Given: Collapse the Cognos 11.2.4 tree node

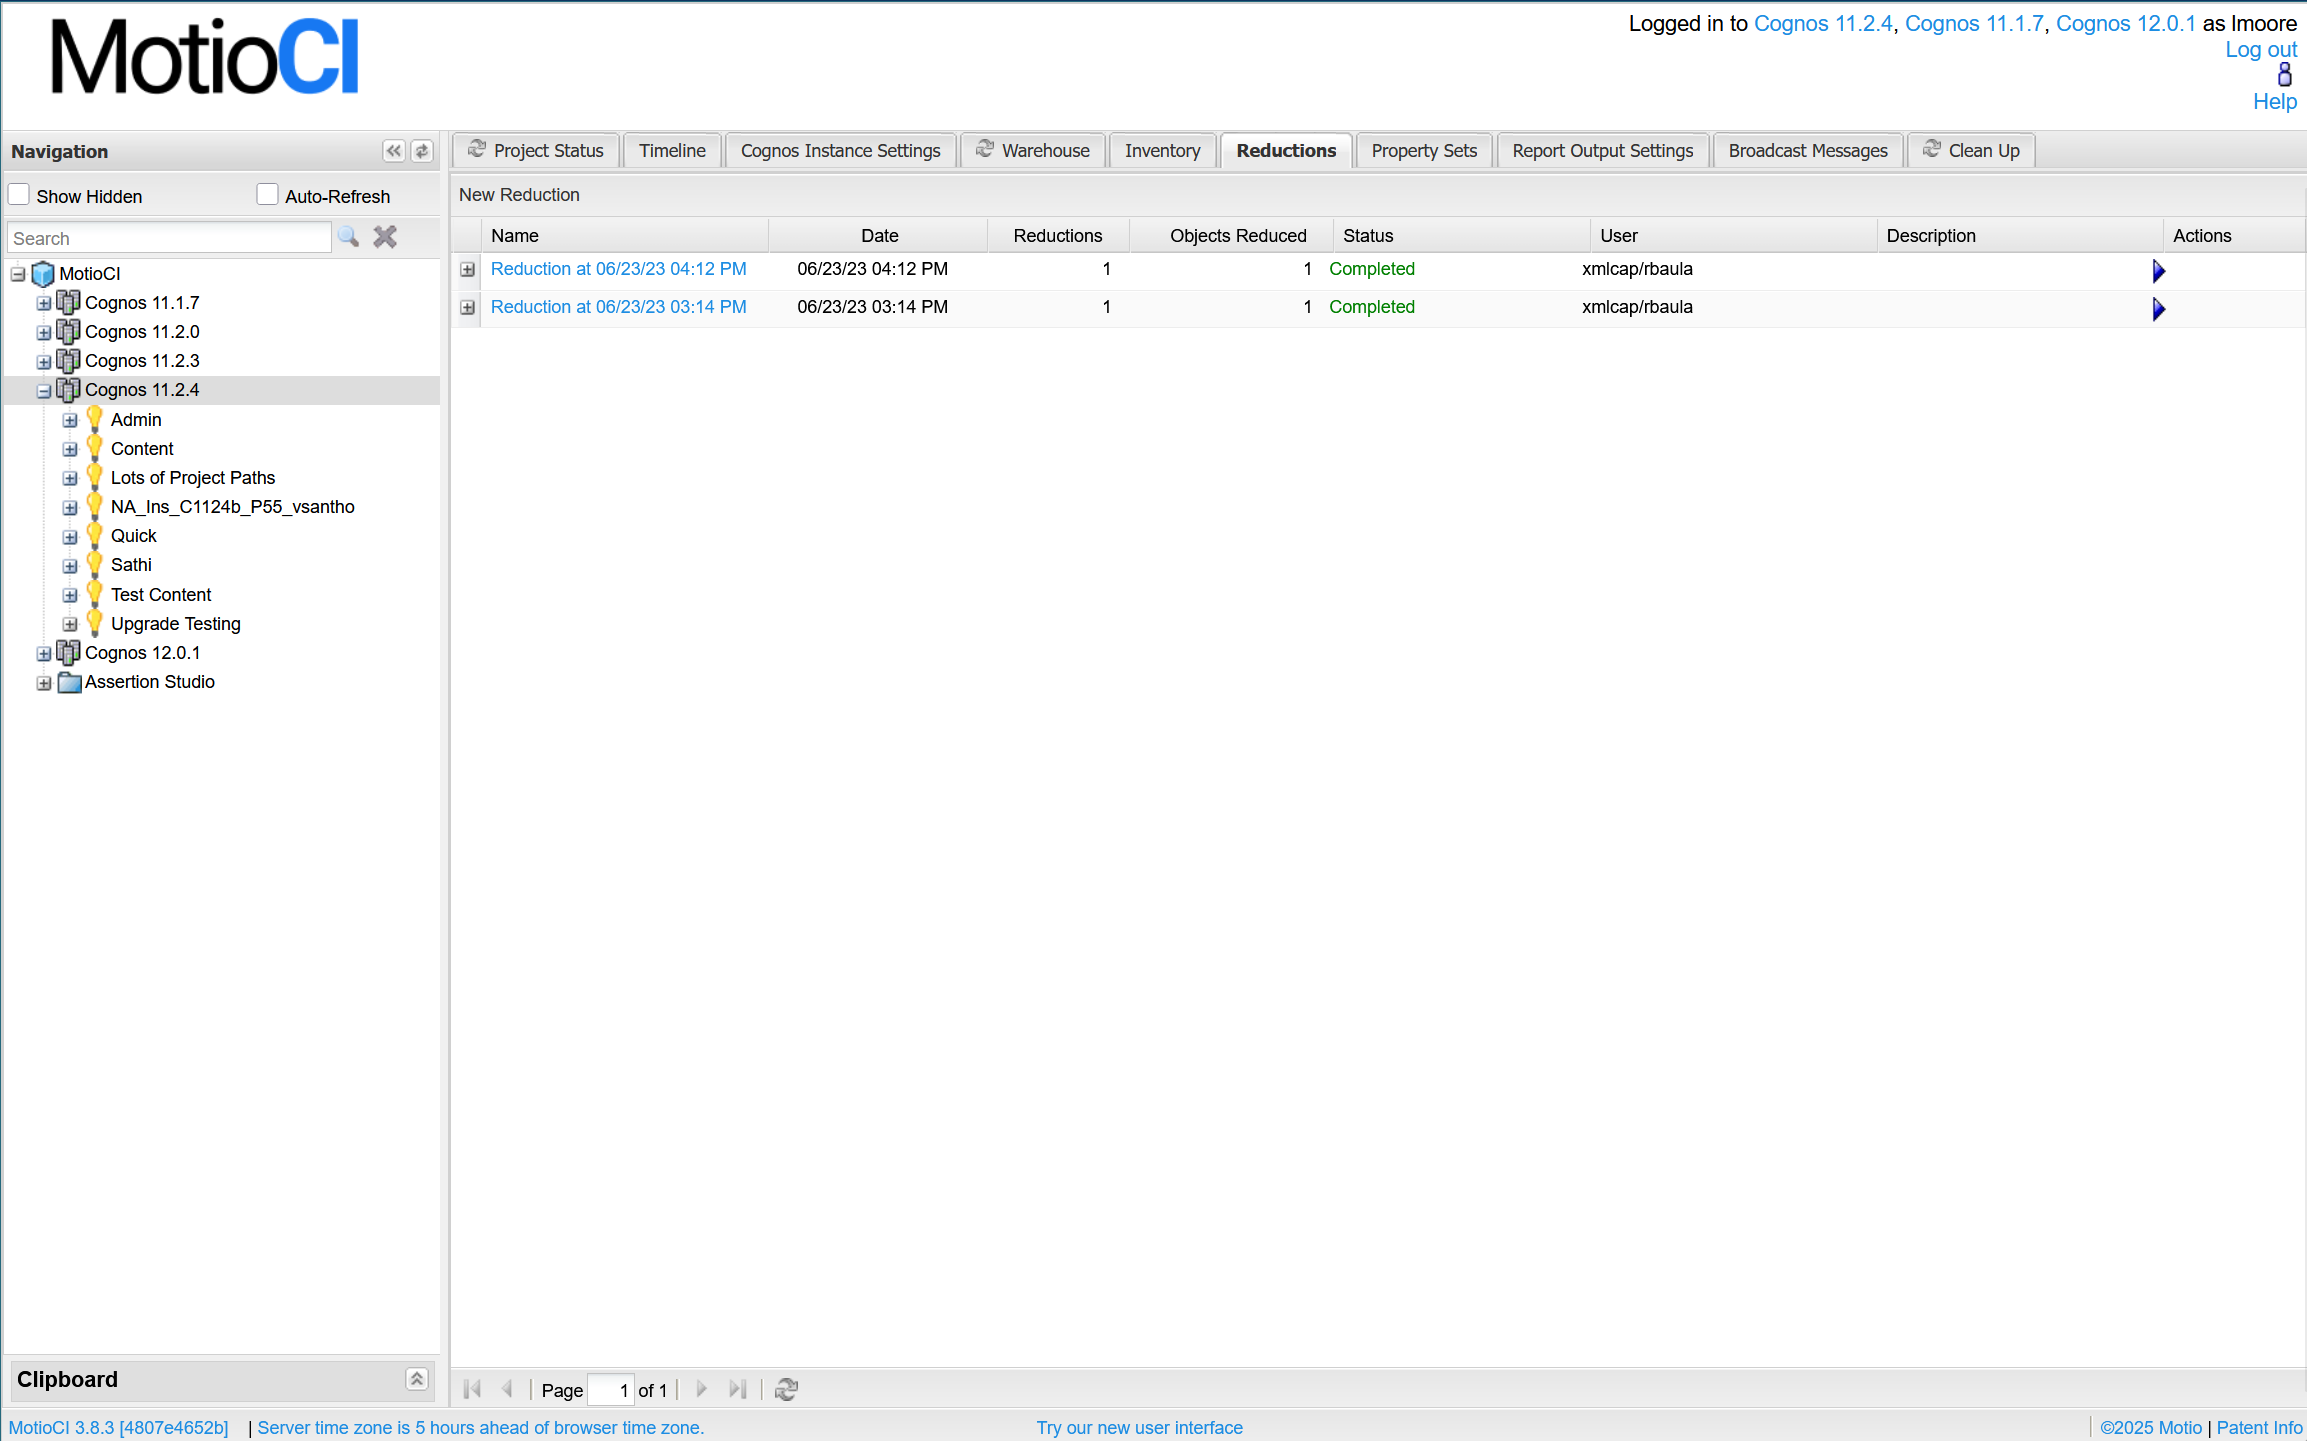Looking at the screenshot, I should (x=44, y=391).
